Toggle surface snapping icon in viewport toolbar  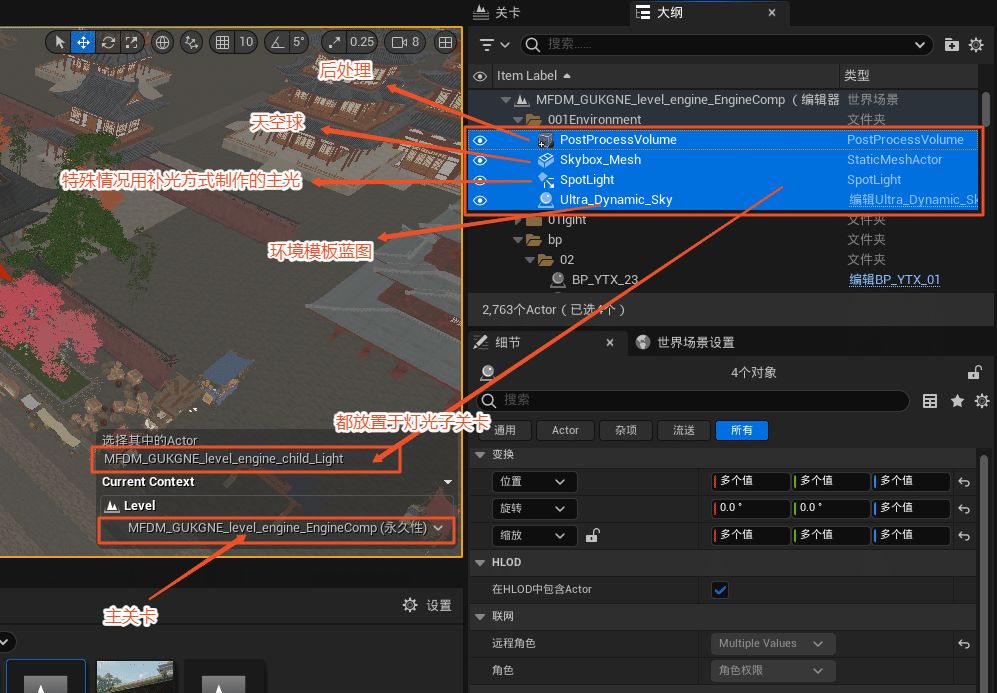(192, 42)
